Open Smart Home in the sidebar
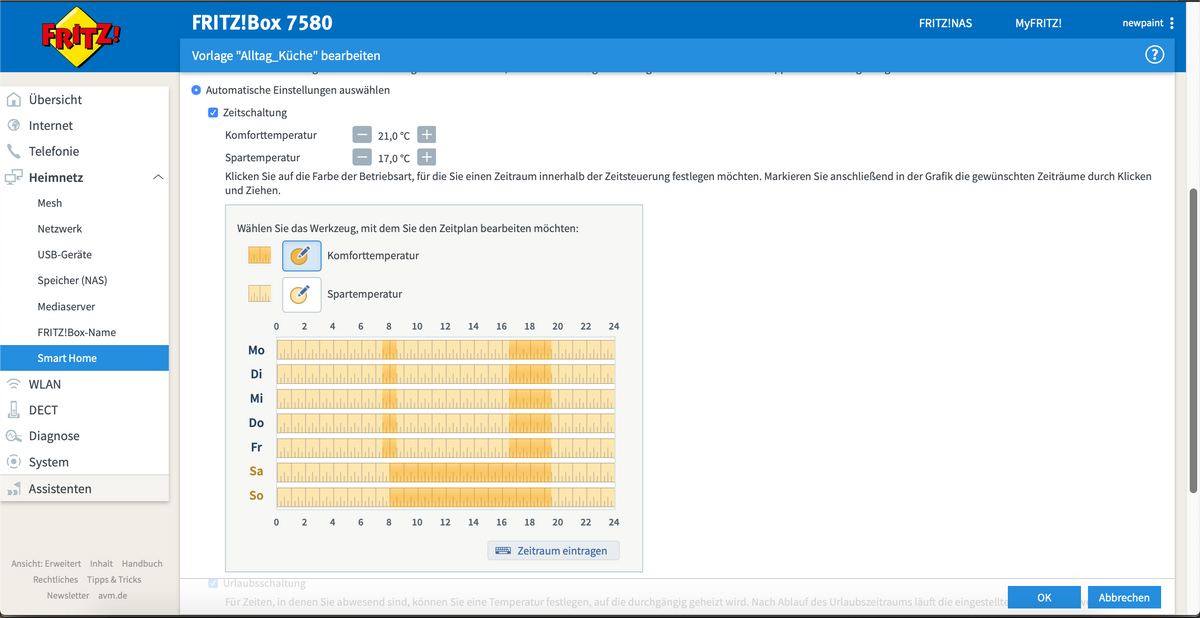The image size is (1200, 618). (x=84, y=358)
